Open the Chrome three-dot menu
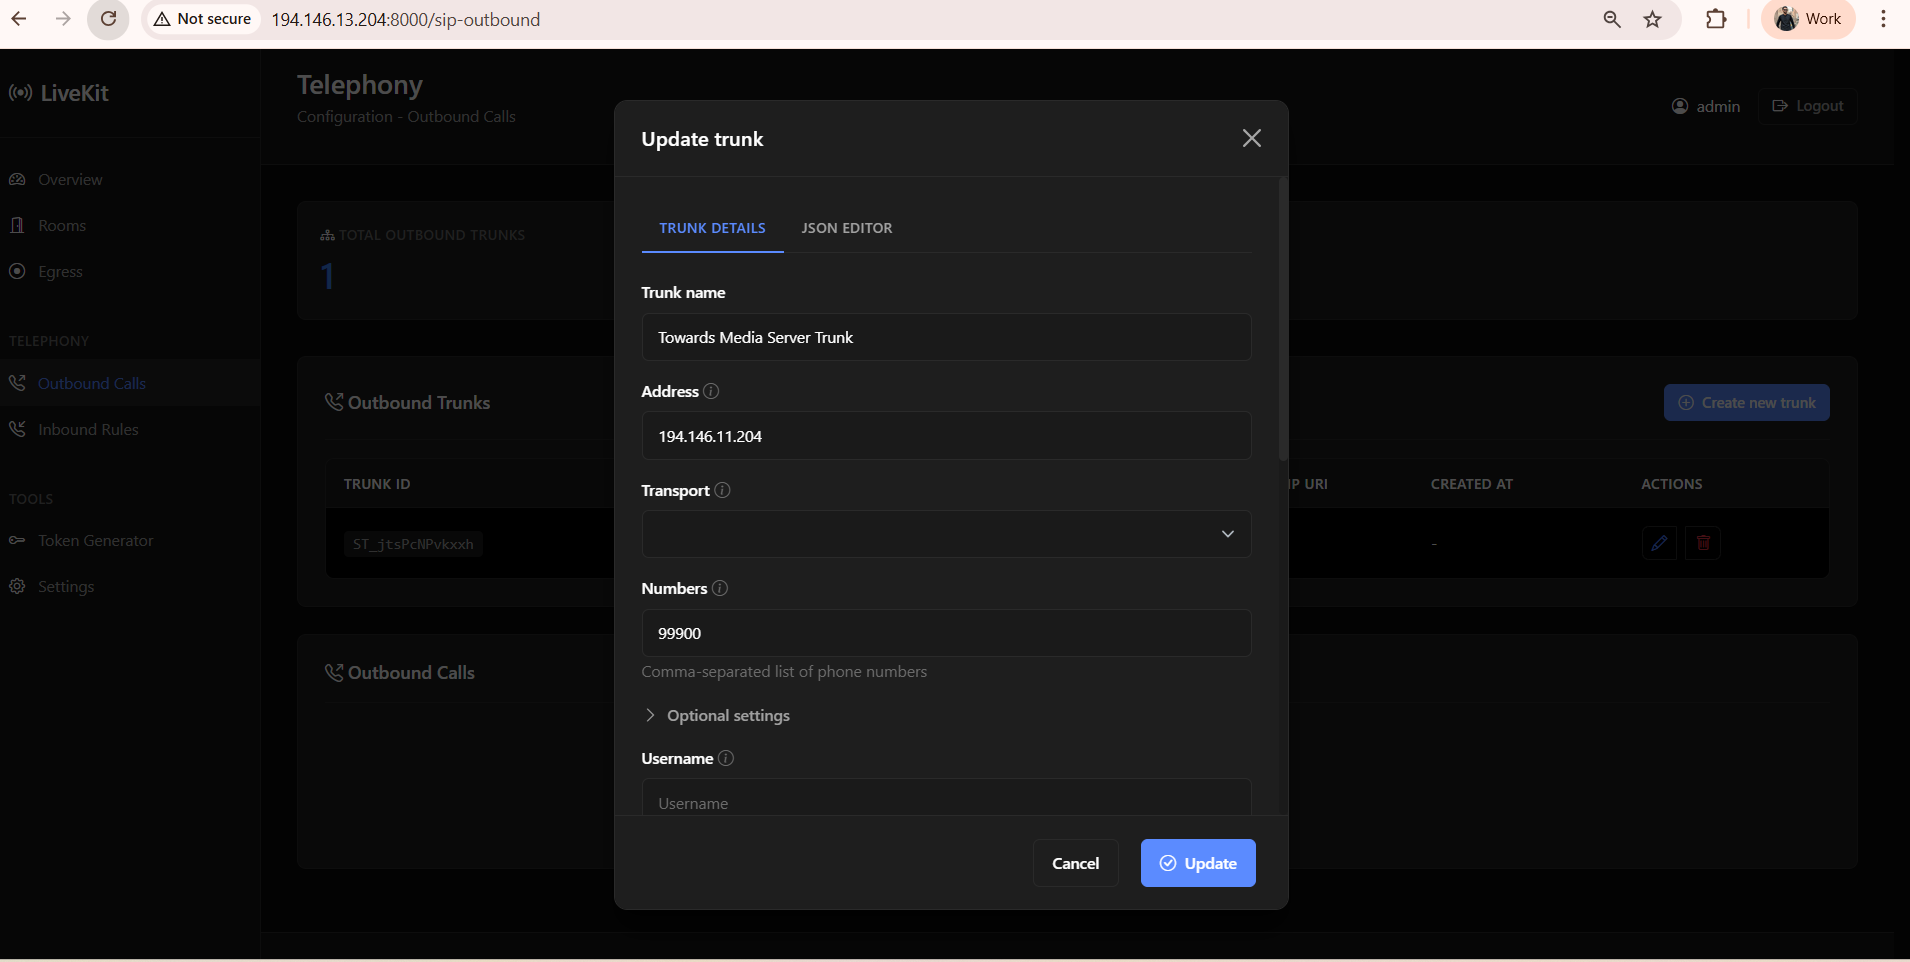The image size is (1910, 962). click(1883, 19)
